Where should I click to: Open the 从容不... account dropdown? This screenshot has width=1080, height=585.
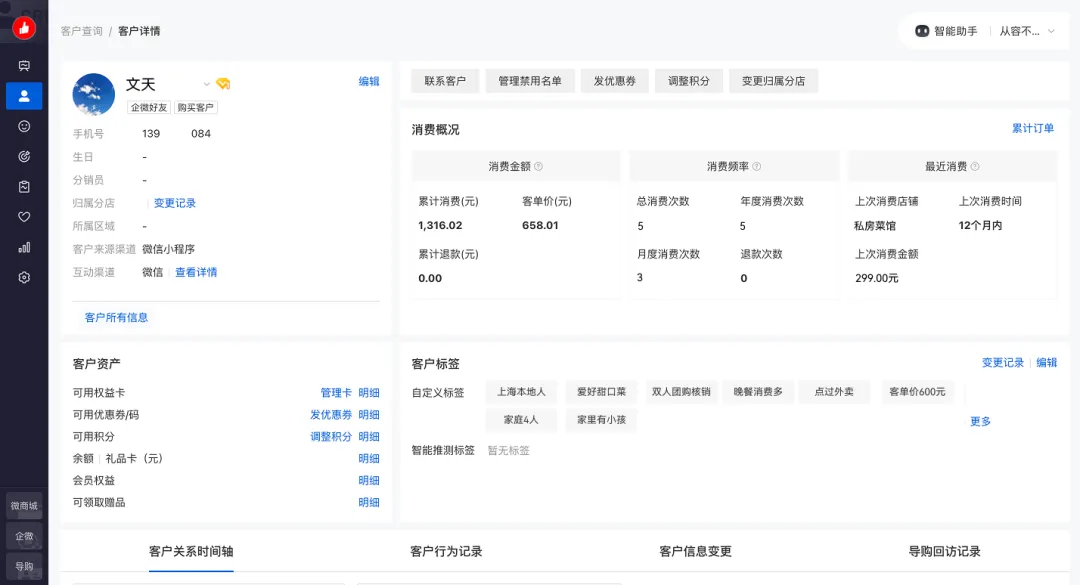pyautogui.click(x=1027, y=31)
